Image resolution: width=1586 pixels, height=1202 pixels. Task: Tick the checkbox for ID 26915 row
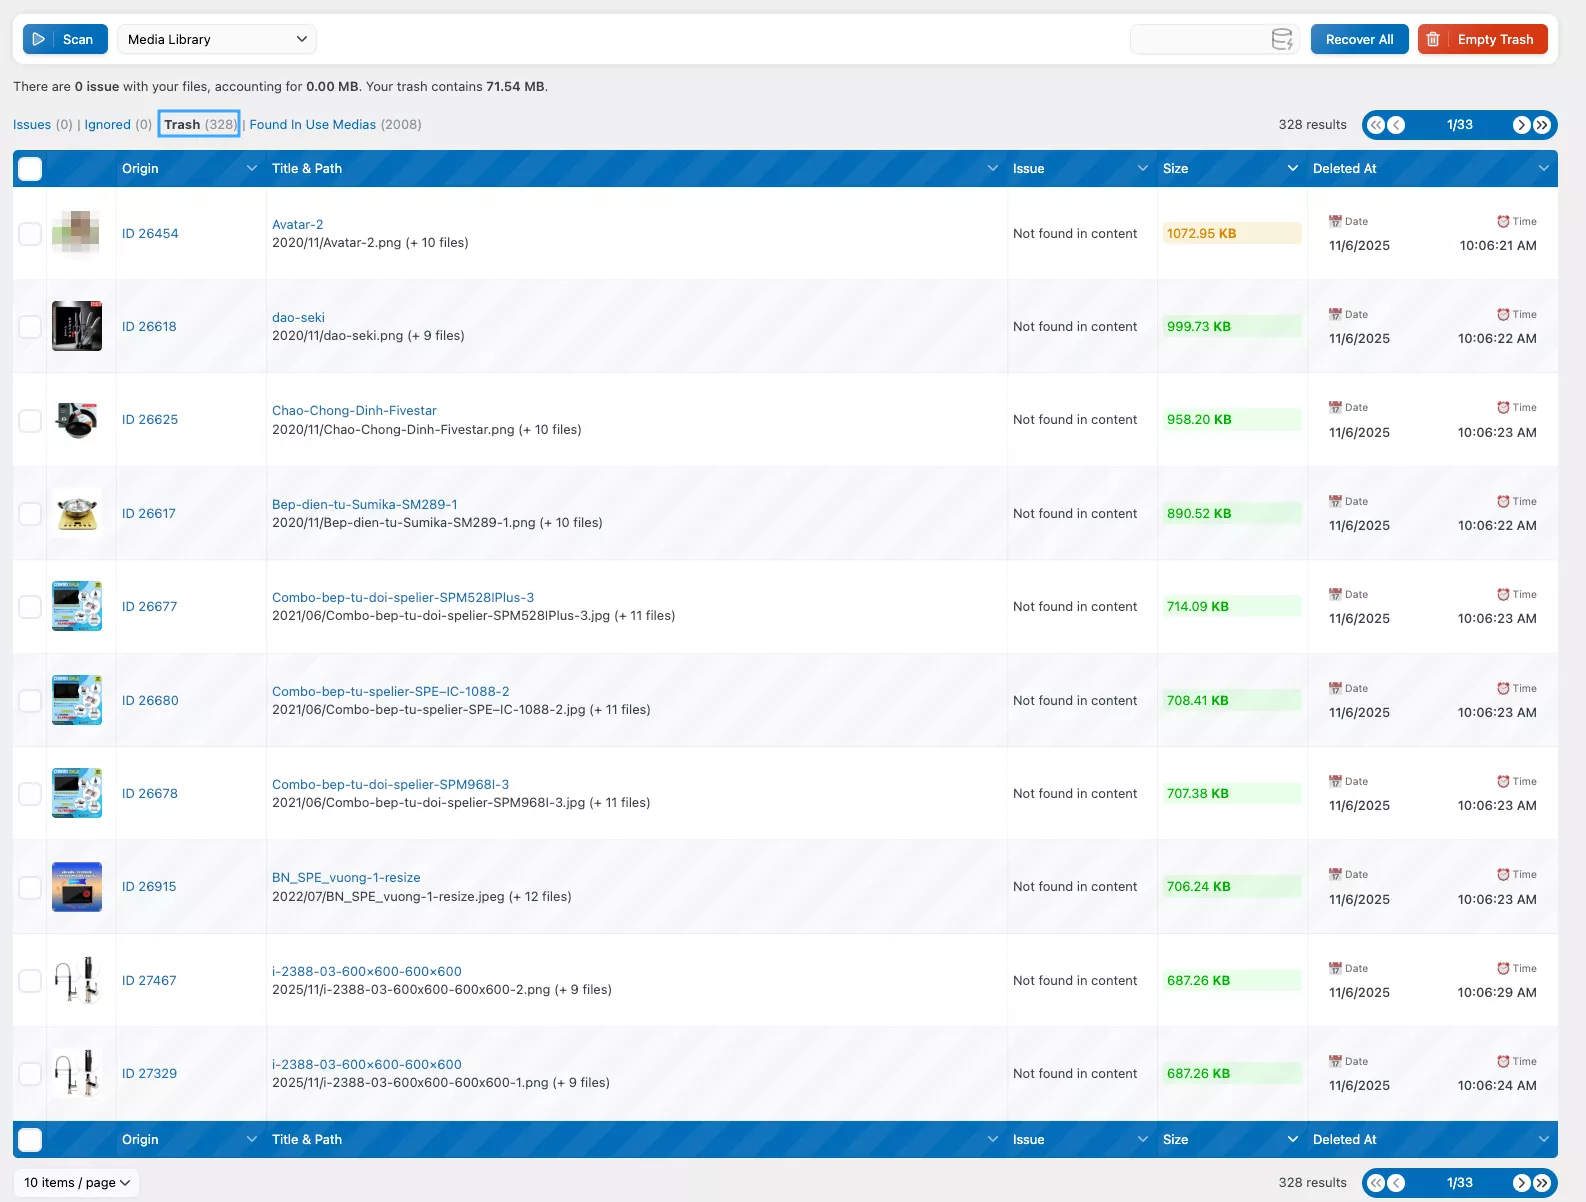click(x=30, y=887)
